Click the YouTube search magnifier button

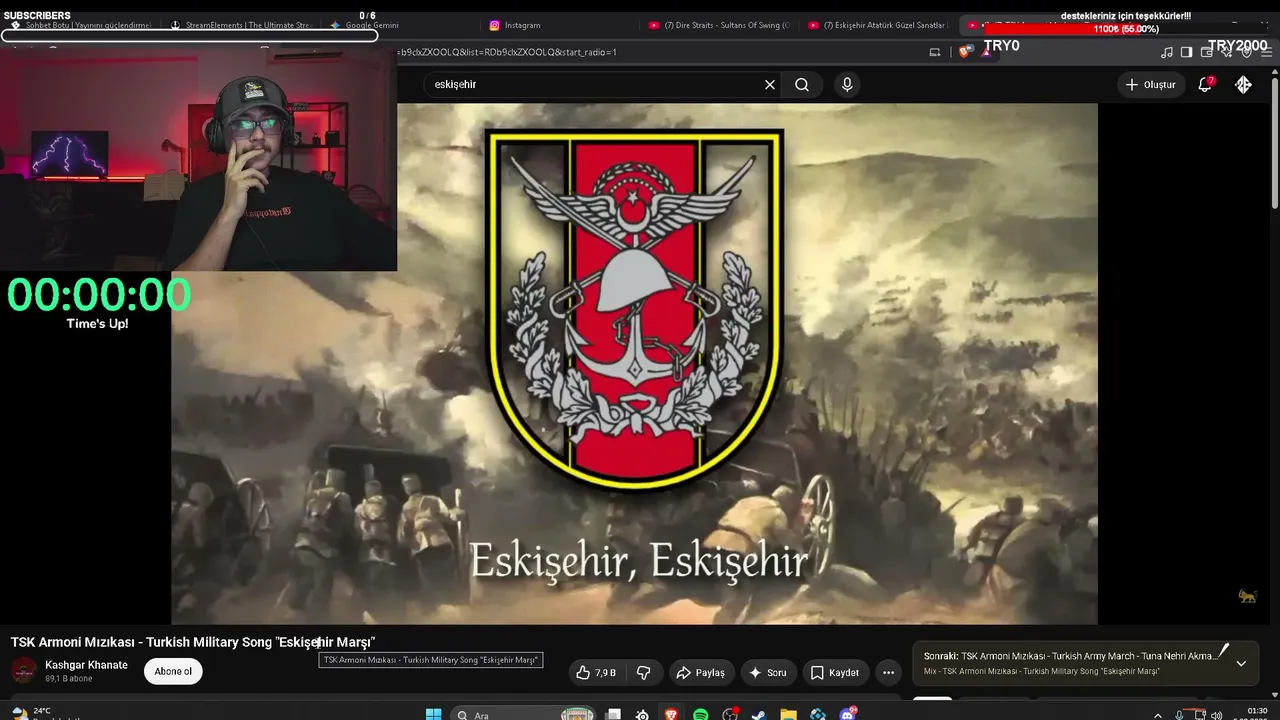click(802, 85)
